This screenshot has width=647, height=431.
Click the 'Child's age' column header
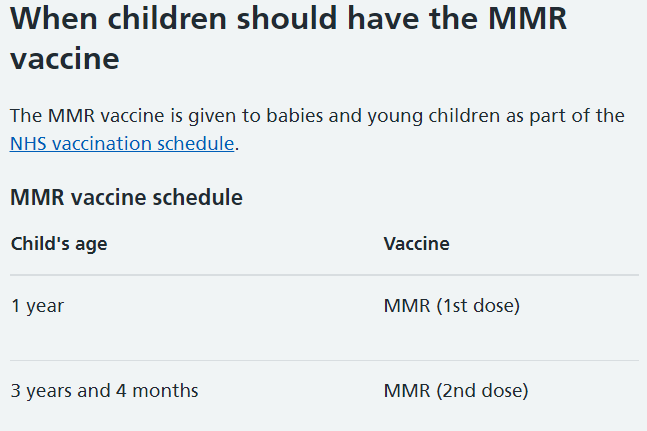pos(59,244)
